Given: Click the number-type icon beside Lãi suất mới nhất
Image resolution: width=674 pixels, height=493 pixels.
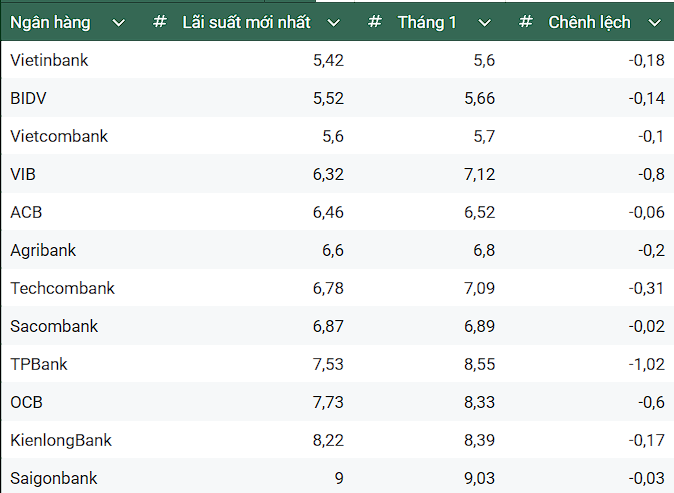Looking at the screenshot, I should point(160,22).
